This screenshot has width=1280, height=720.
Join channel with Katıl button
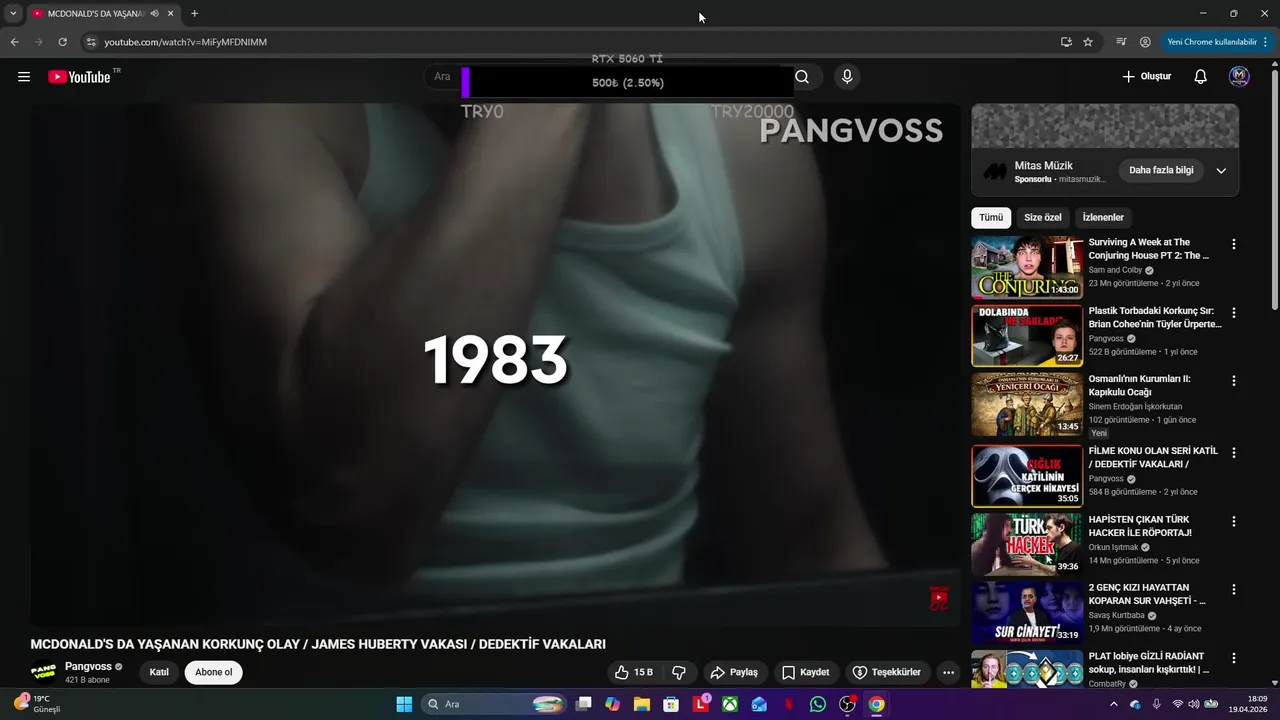159,672
